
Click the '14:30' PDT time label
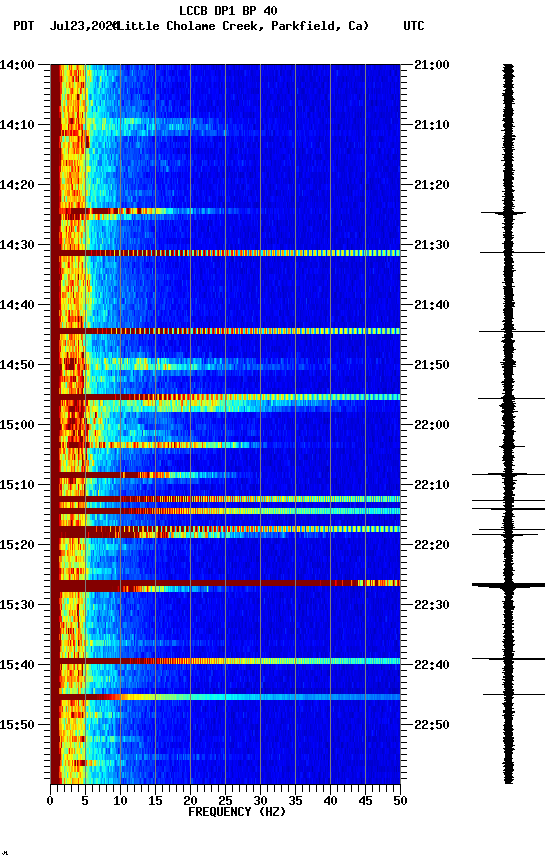click(17, 245)
